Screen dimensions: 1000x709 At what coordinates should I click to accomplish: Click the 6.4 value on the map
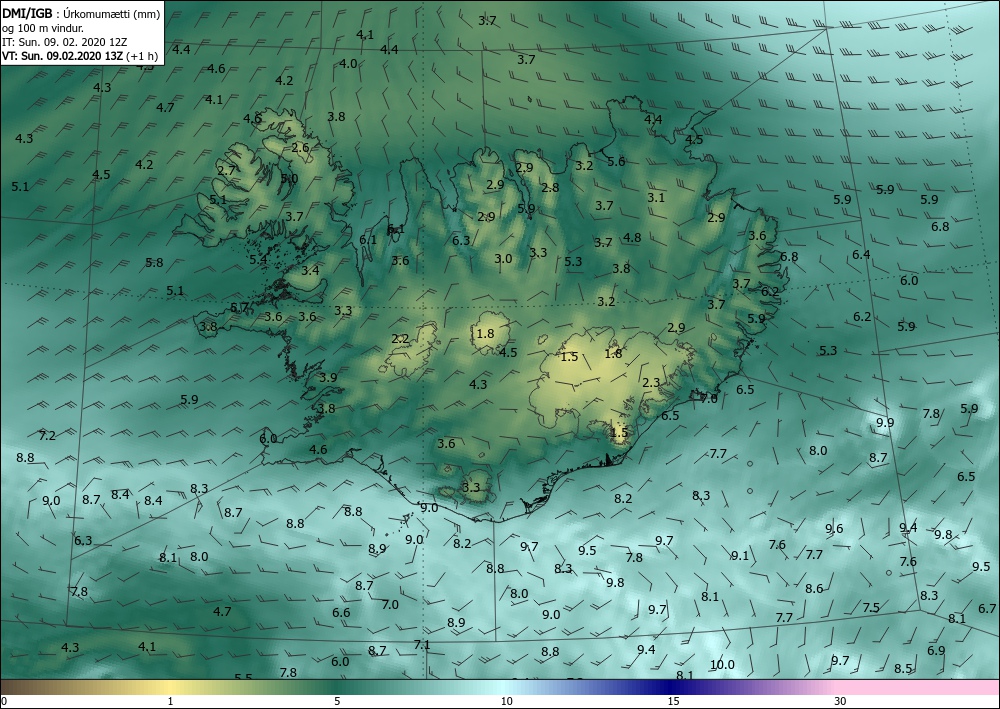pyautogui.click(x=861, y=254)
